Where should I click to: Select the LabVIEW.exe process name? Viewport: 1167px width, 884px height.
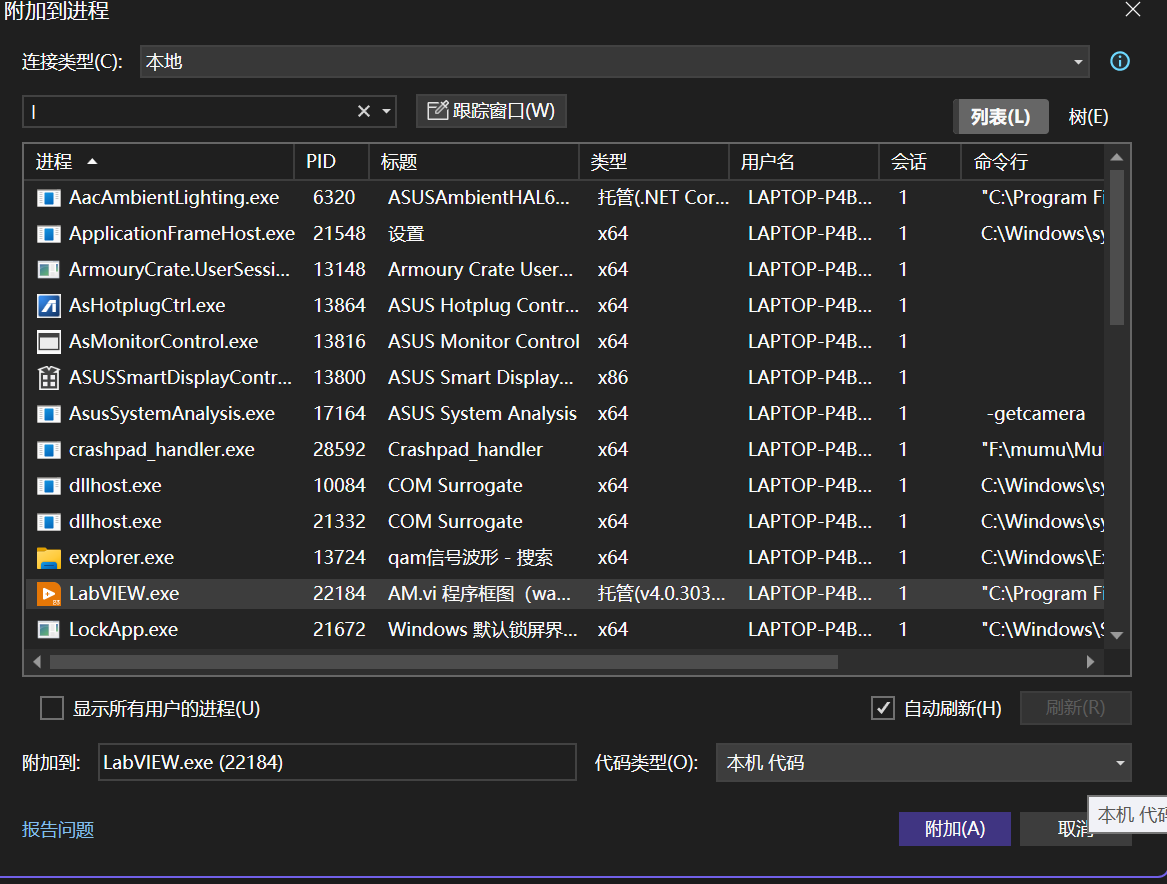pyautogui.click(x=124, y=594)
